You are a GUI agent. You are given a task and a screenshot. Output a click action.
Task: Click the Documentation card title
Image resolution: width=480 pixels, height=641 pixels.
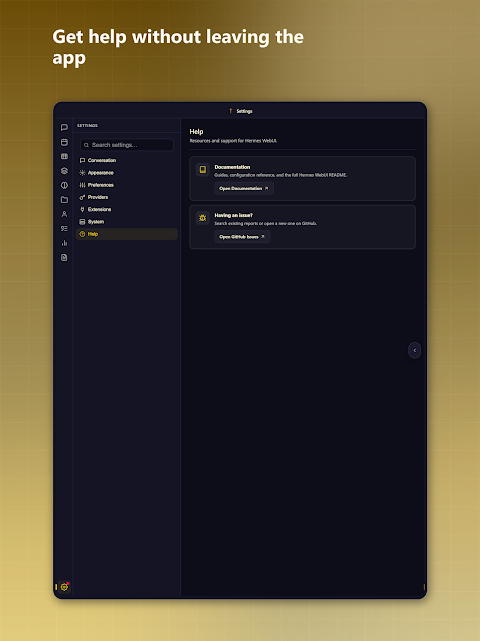click(232, 167)
